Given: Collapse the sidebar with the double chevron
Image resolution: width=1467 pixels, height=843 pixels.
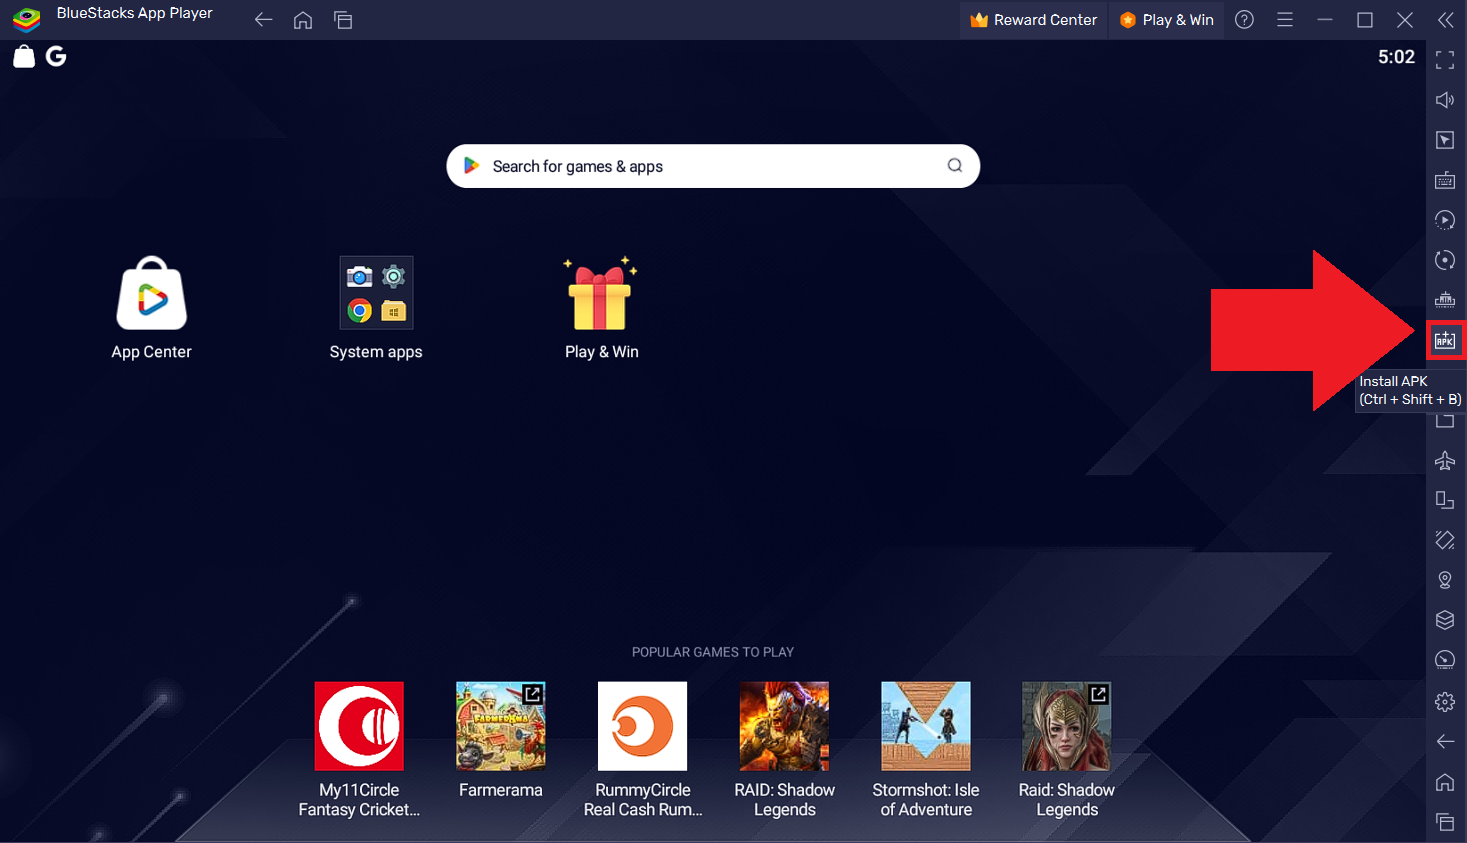Looking at the screenshot, I should pyautogui.click(x=1445, y=20).
